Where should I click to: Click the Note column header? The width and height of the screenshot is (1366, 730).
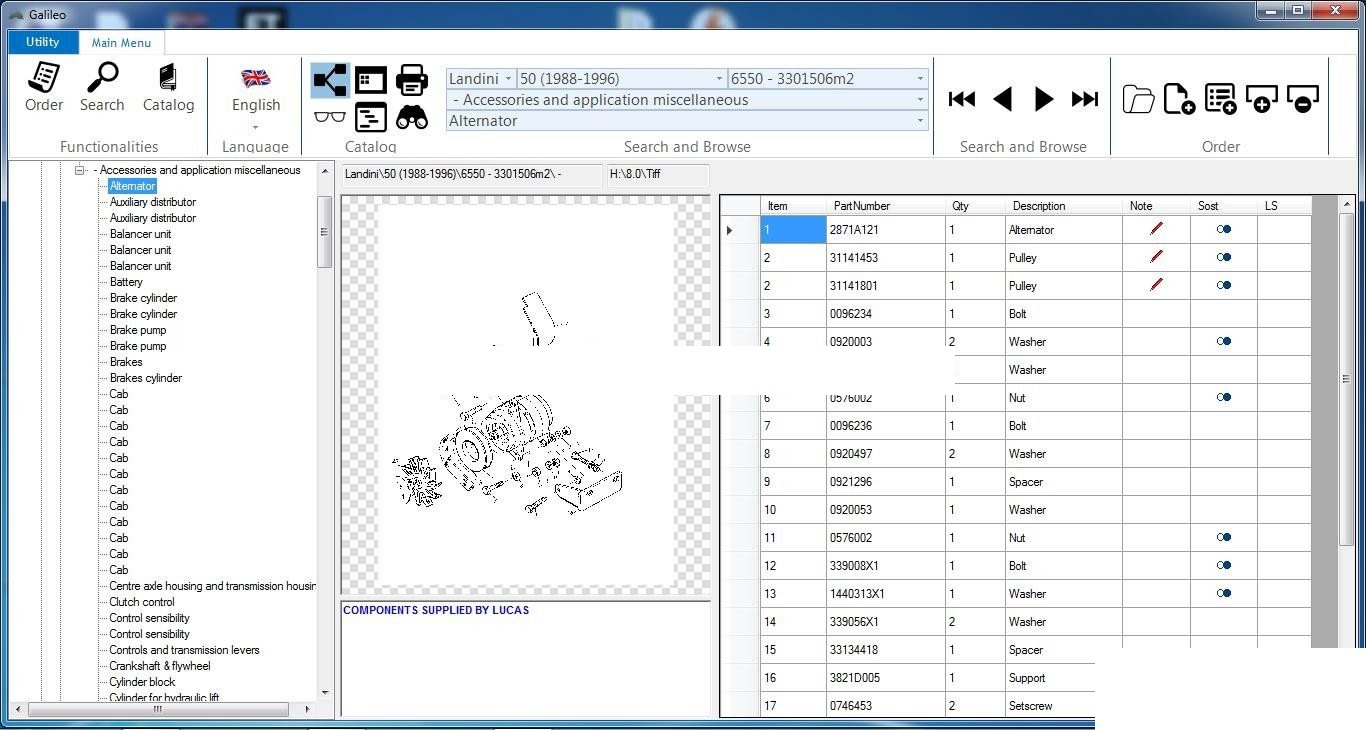pos(1156,206)
